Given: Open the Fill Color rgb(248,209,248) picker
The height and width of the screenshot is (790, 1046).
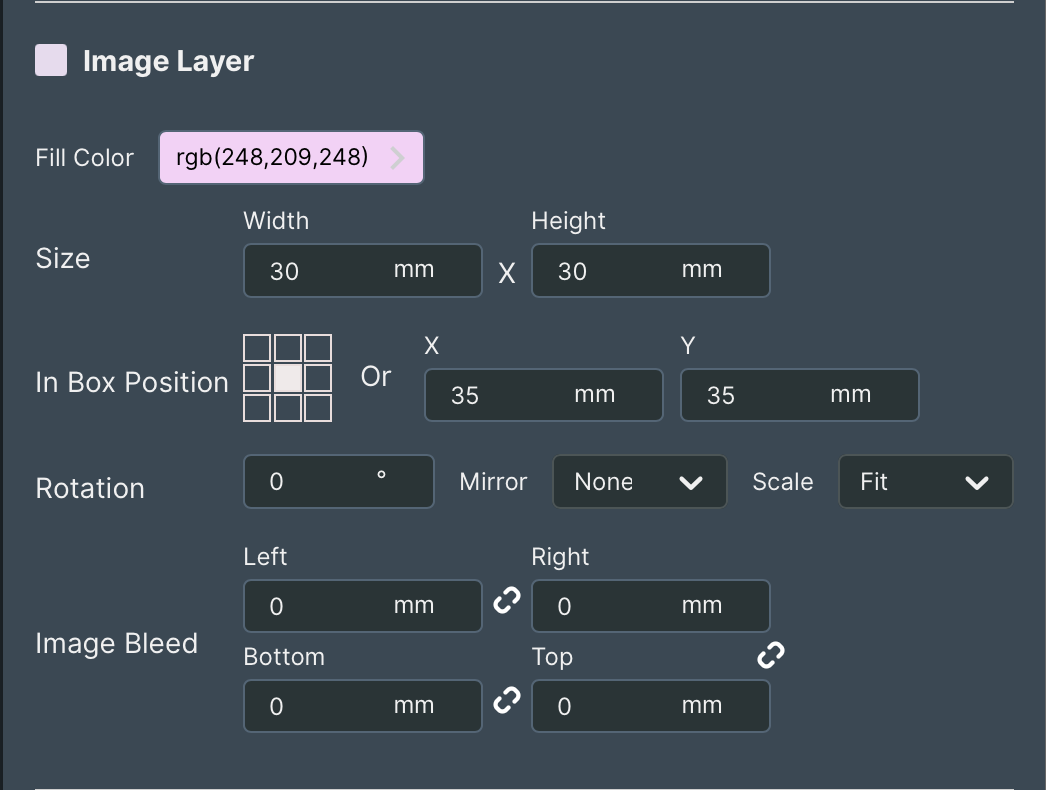Looking at the screenshot, I should click(x=291, y=157).
